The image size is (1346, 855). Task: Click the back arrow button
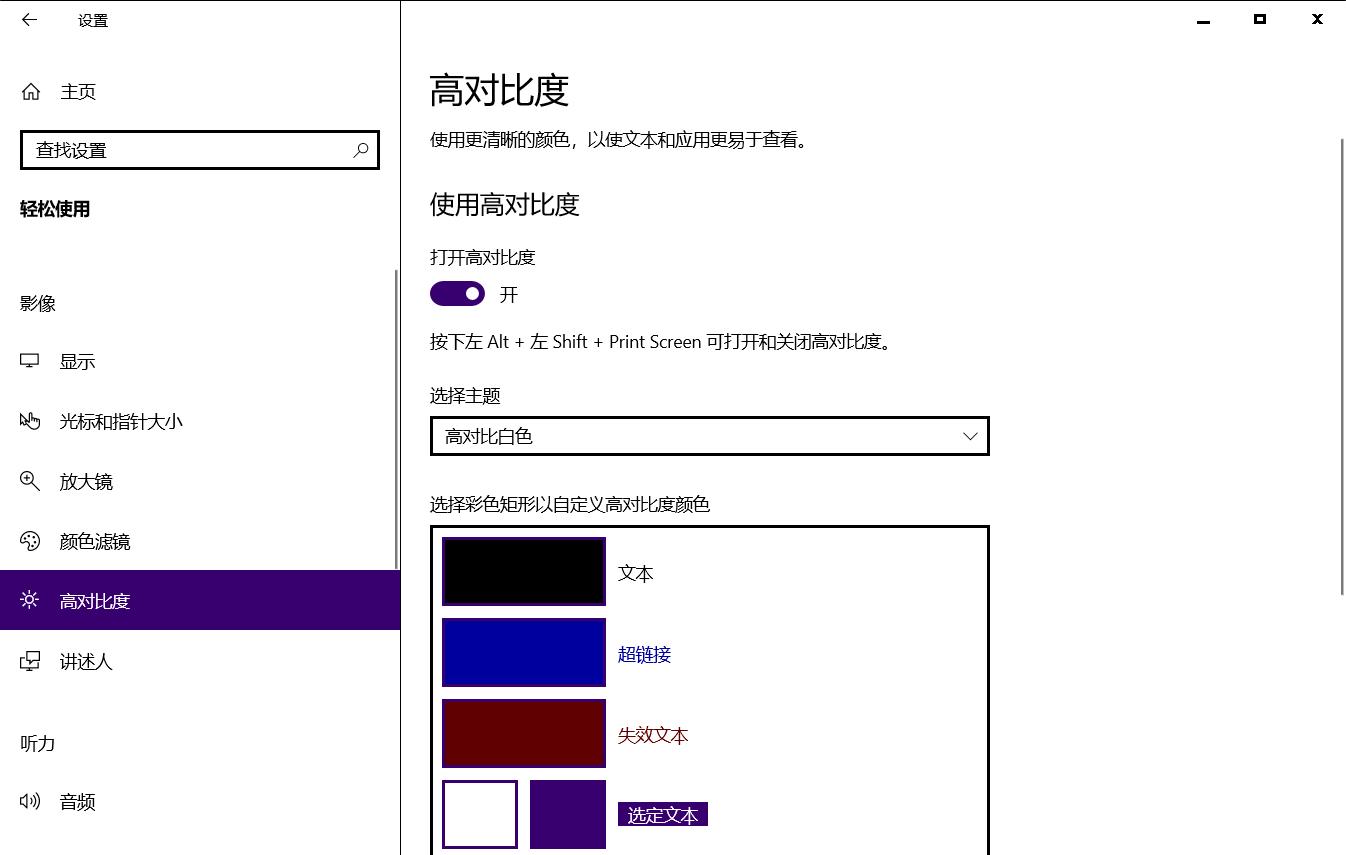(x=28, y=19)
